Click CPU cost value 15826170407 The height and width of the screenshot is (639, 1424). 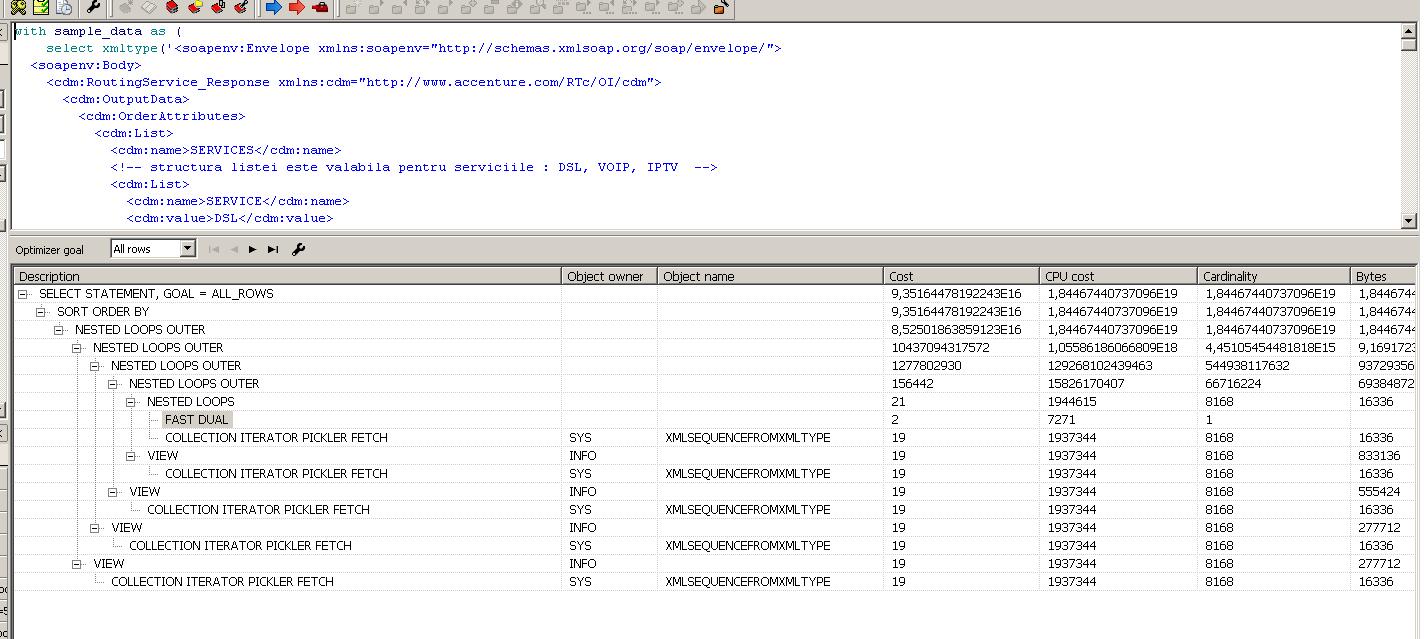1085,384
